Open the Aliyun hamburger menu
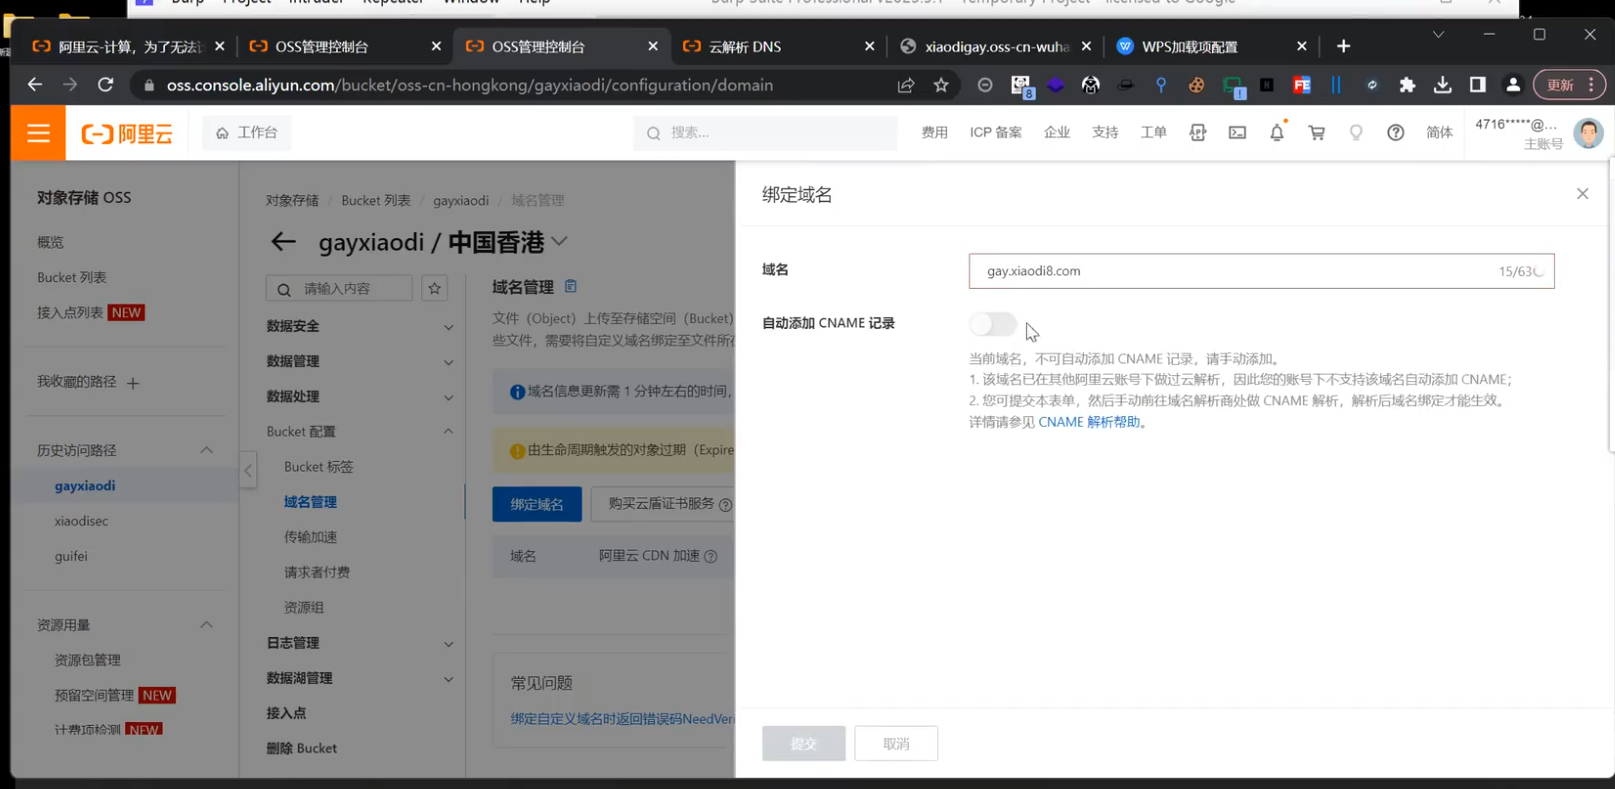This screenshot has width=1615, height=789. tap(38, 133)
